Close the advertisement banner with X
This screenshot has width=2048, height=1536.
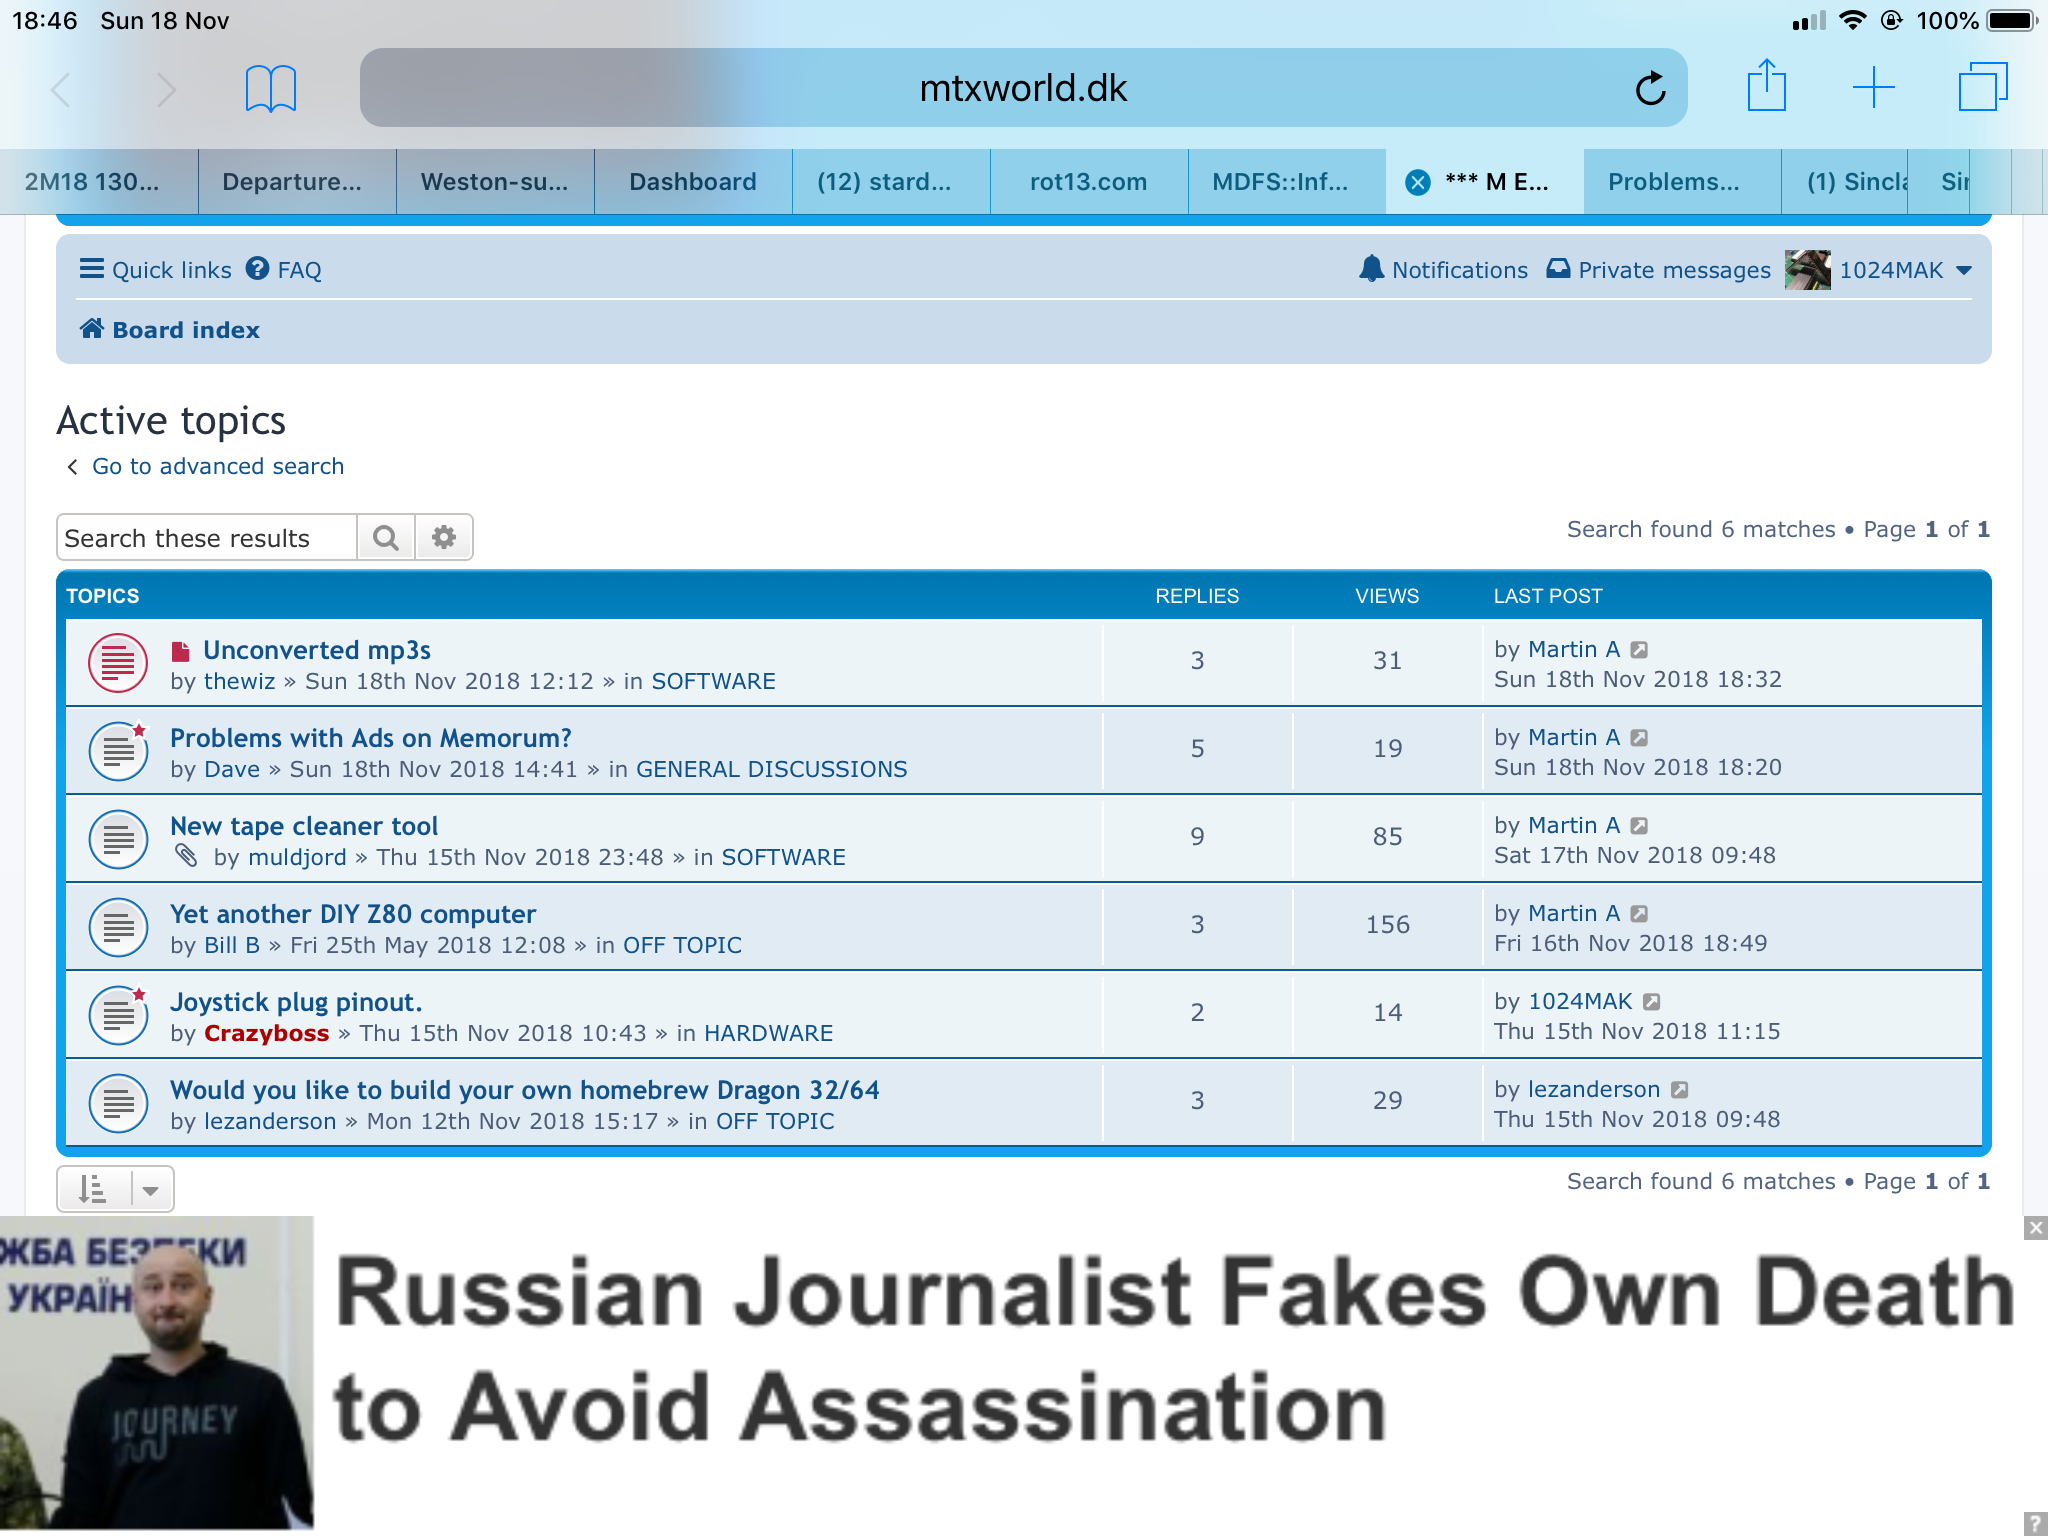[x=2035, y=1228]
